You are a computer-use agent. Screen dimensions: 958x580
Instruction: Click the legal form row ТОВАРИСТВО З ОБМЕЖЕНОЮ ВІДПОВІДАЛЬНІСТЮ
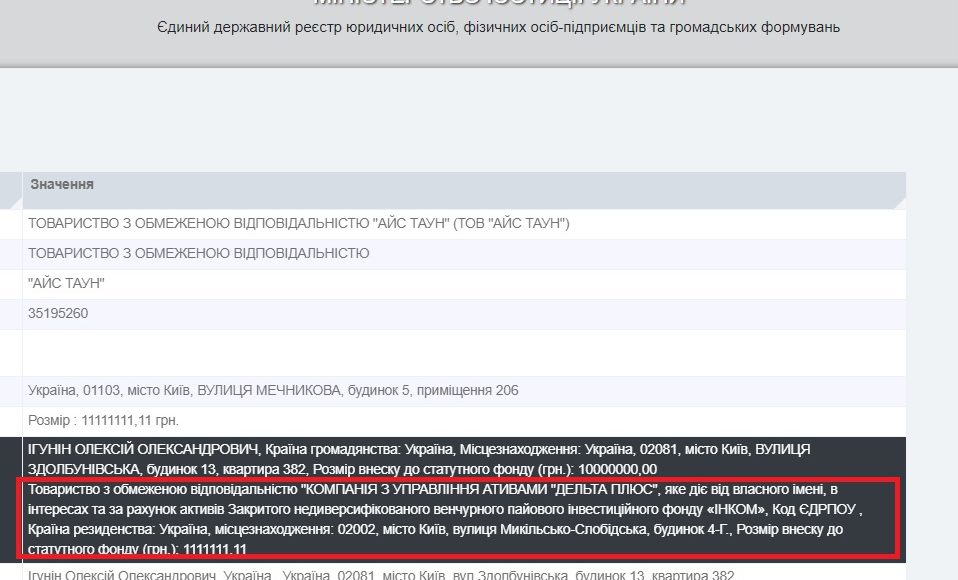[464, 254]
